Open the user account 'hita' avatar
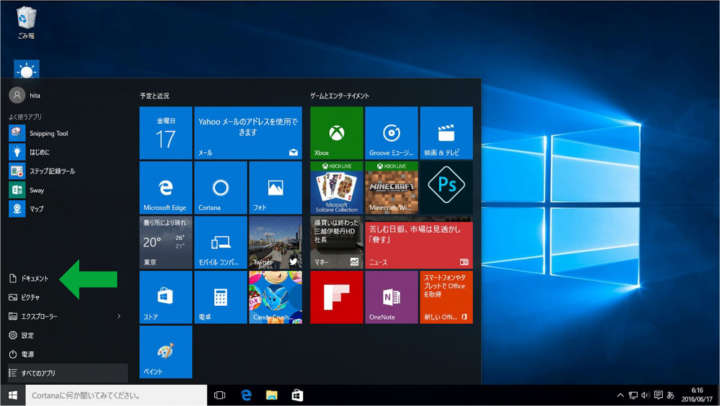720x406 pixels. [17, 96]
